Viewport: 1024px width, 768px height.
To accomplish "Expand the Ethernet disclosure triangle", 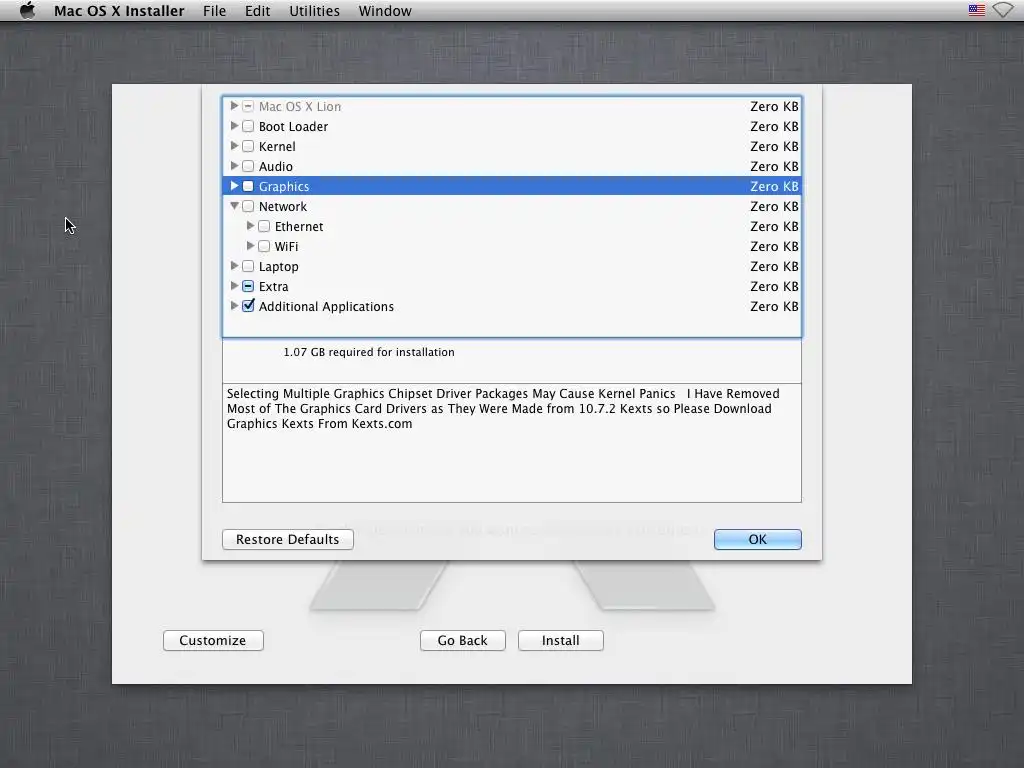I will tap(250, 226).
